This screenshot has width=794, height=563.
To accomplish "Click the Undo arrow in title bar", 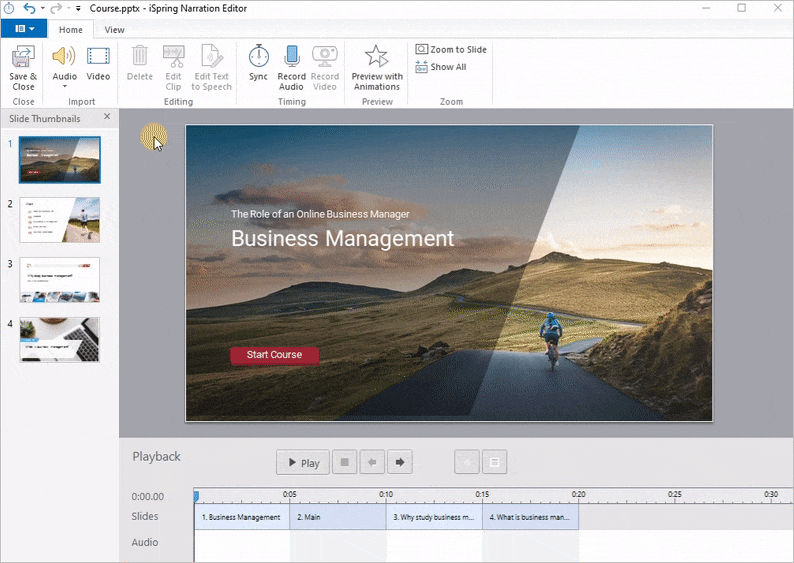I will 29,8.
